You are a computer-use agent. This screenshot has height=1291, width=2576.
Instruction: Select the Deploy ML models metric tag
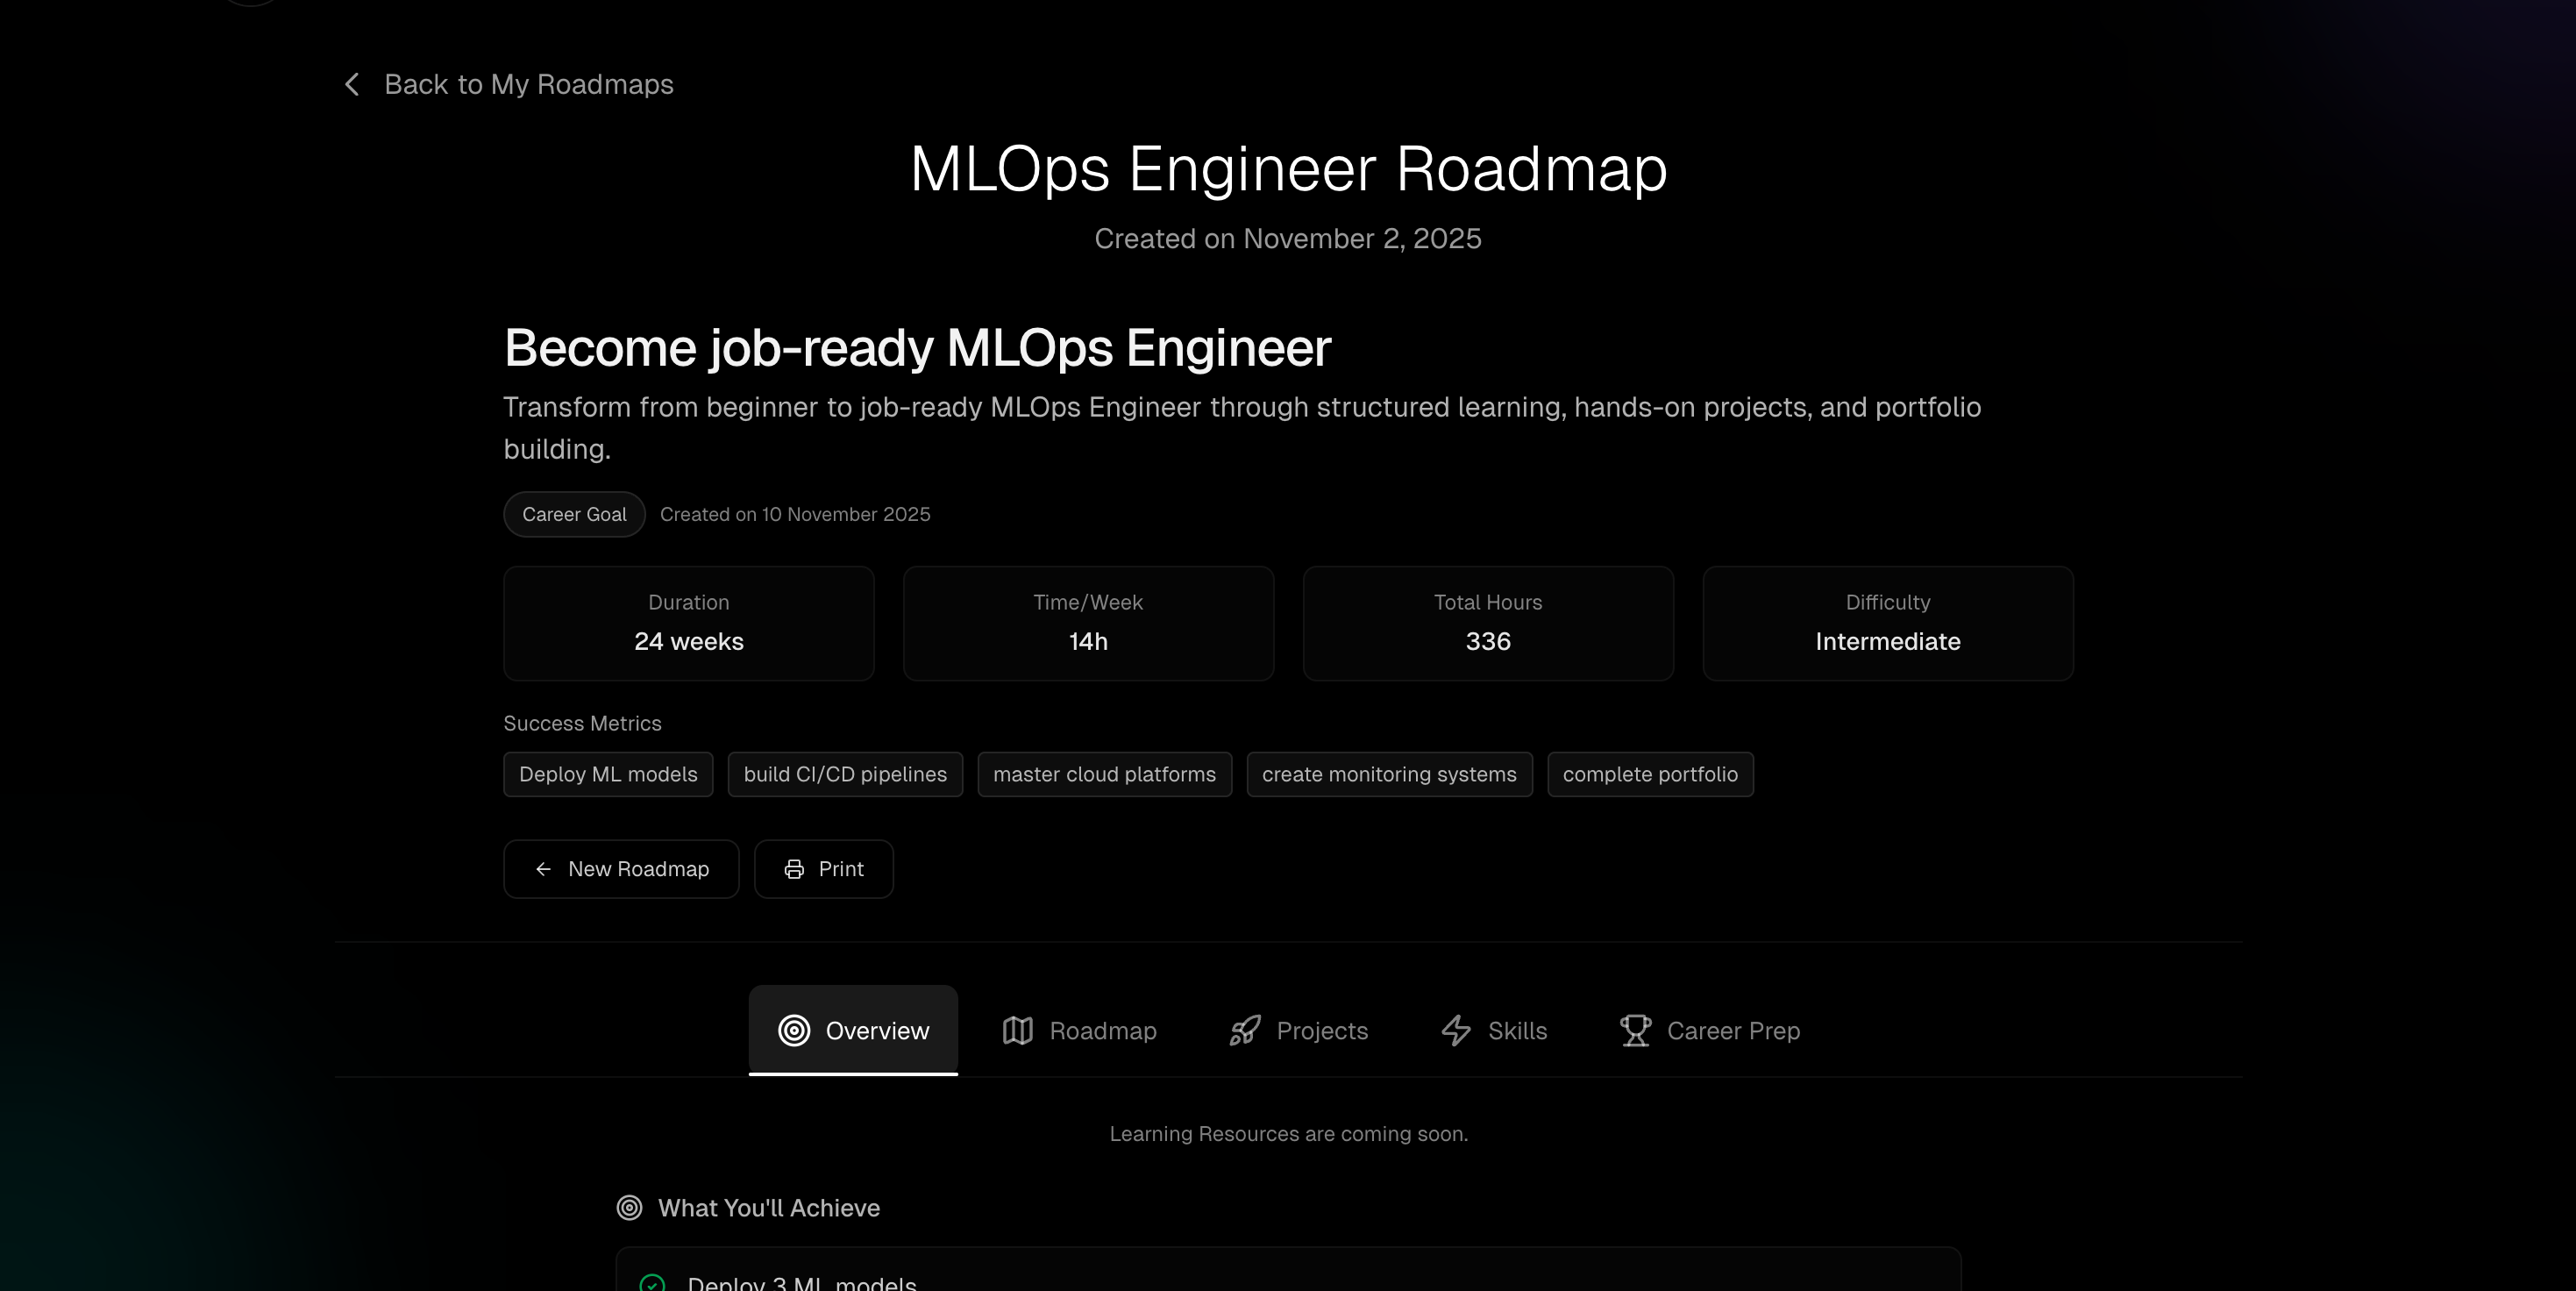(608, 775)
